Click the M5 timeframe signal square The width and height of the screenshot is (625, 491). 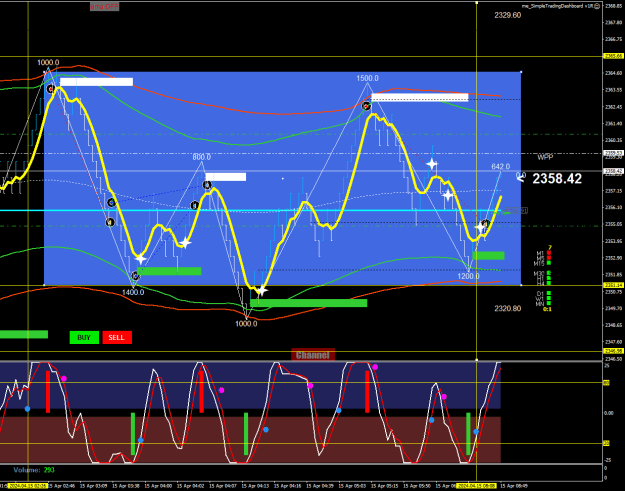[x=549, y=257]
